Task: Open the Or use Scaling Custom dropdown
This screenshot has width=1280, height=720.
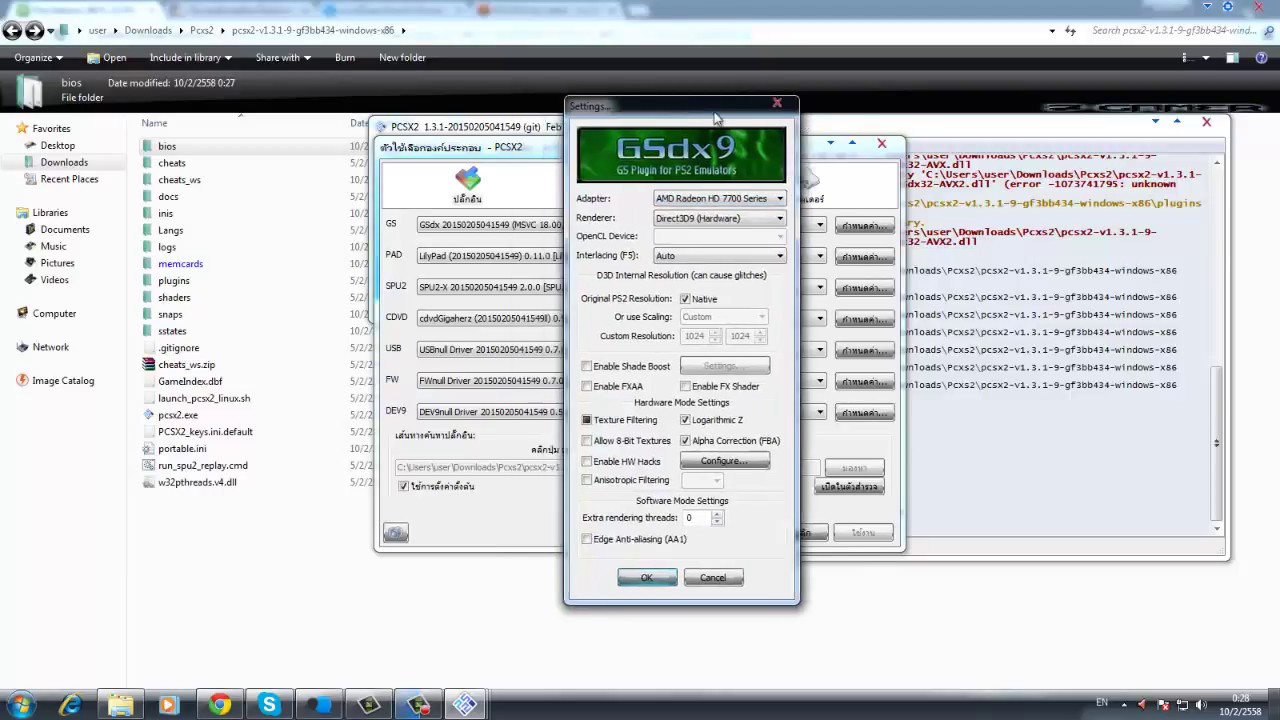Action: tap(724, 317)
